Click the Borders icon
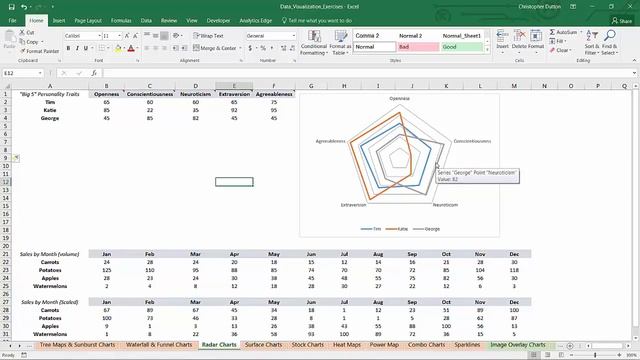The height and width of the screenshot is (360, 640). coord(102,48)
